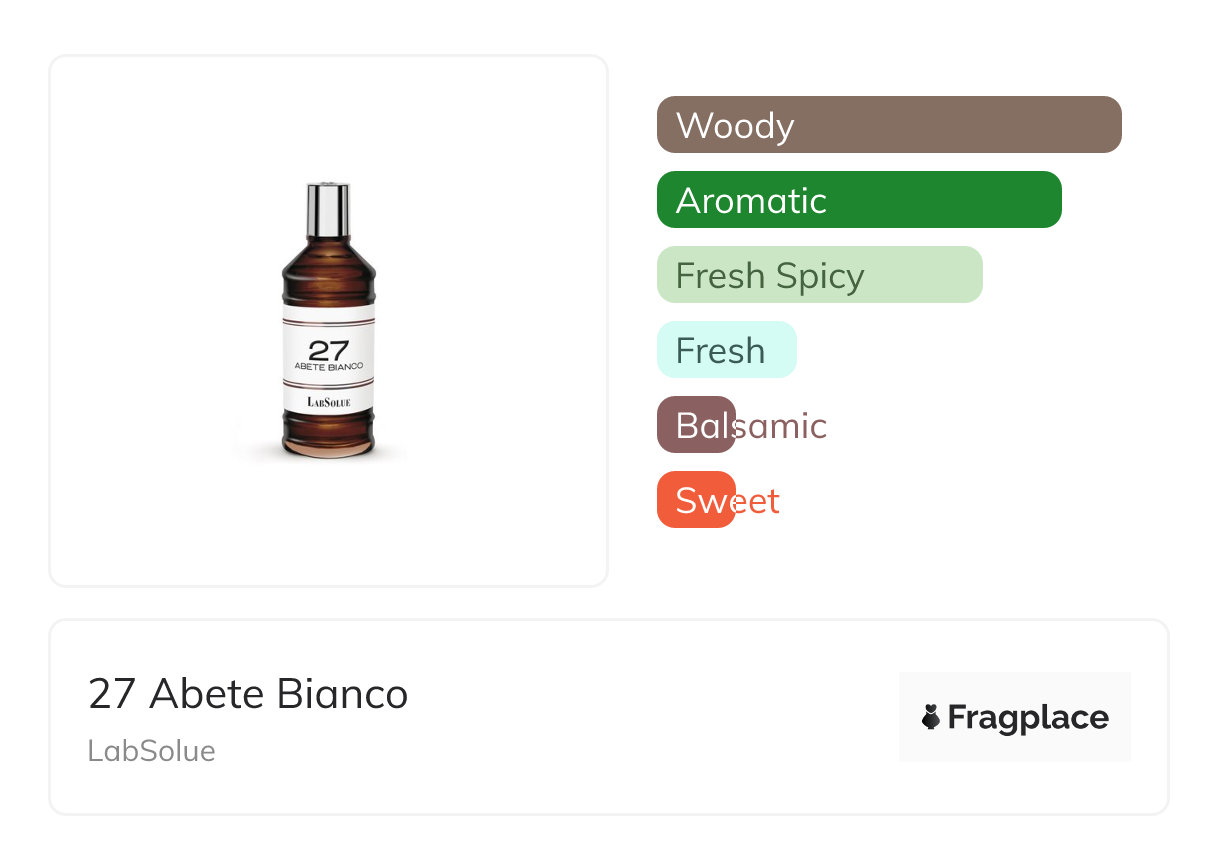The image size is (1218, 864).
Task: Click the silver cap of the perfume bottle
Action: [328, 205]
